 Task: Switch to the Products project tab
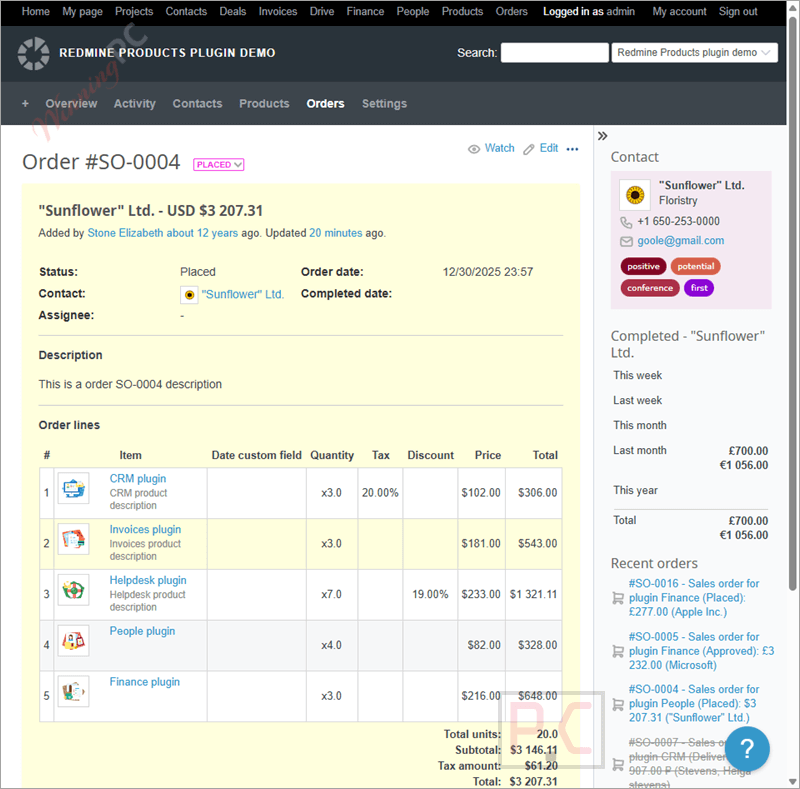[x=264, y=104]
